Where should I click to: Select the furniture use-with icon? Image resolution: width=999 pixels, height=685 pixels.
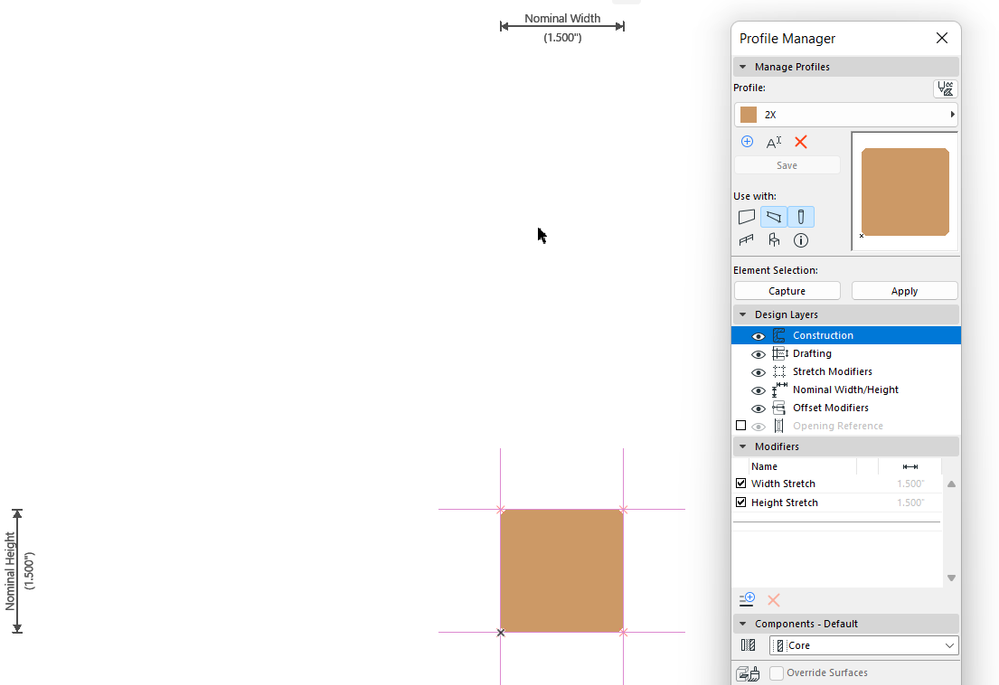point(772,240)
